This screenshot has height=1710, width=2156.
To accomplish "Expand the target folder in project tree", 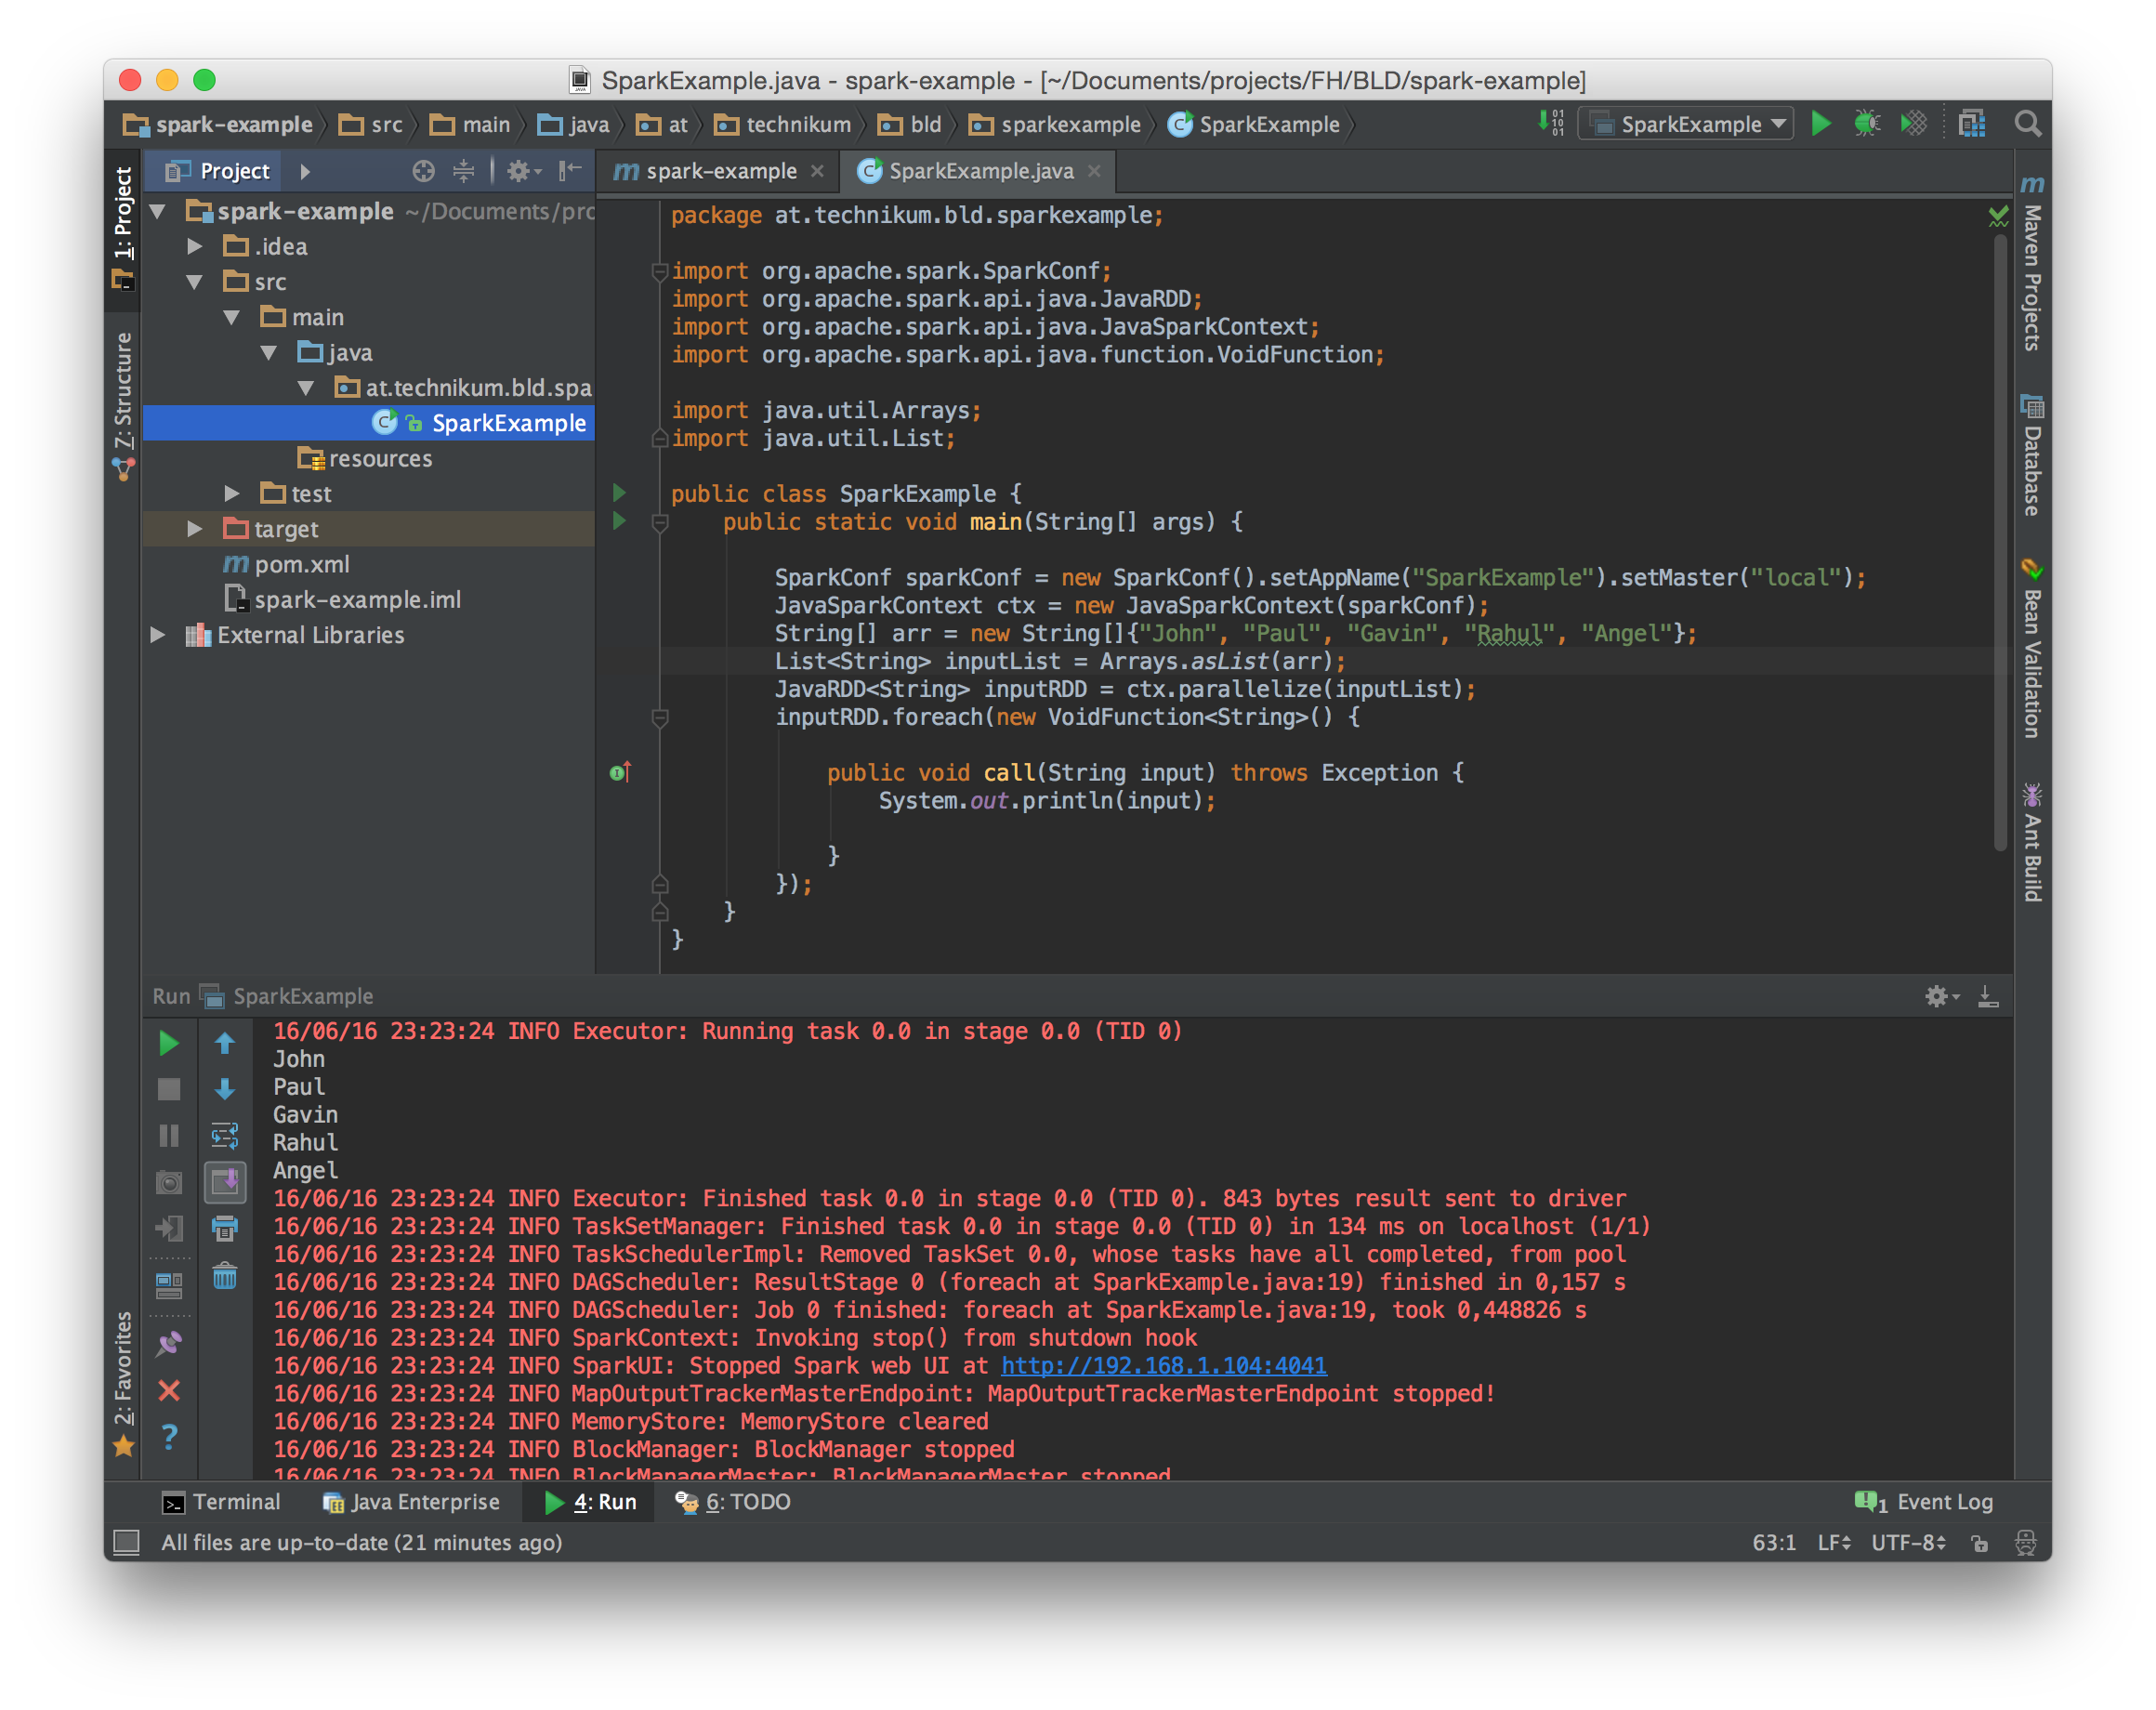I will 195,529.
